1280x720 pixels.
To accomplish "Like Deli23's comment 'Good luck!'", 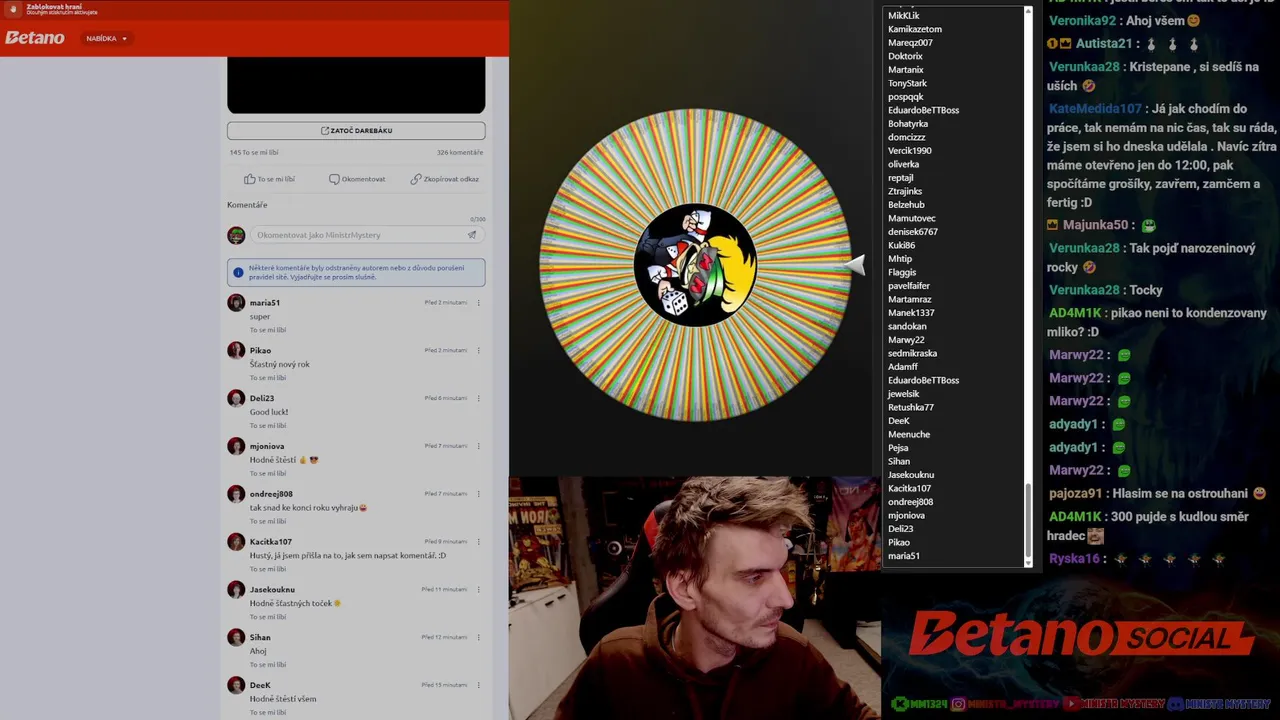I will [x=268, y=426].
